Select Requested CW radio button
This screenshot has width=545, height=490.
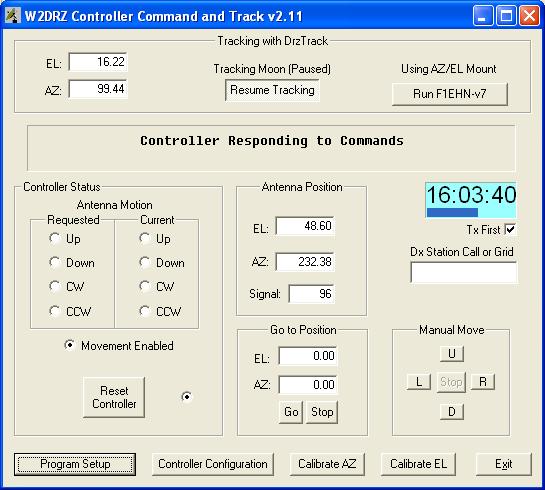click(x=55, y=287)
